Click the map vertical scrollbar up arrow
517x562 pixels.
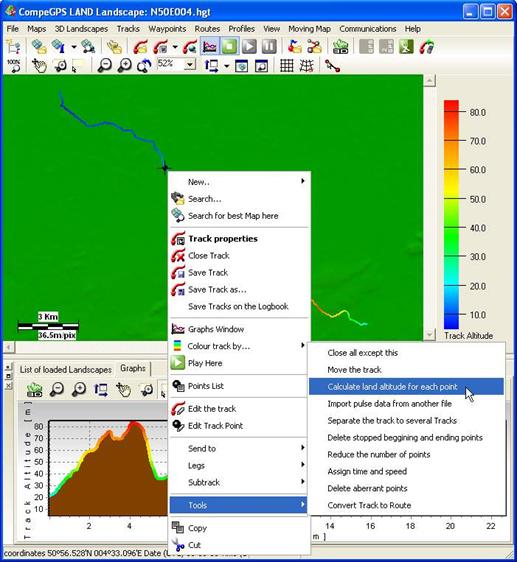click(x=429, y=81)
